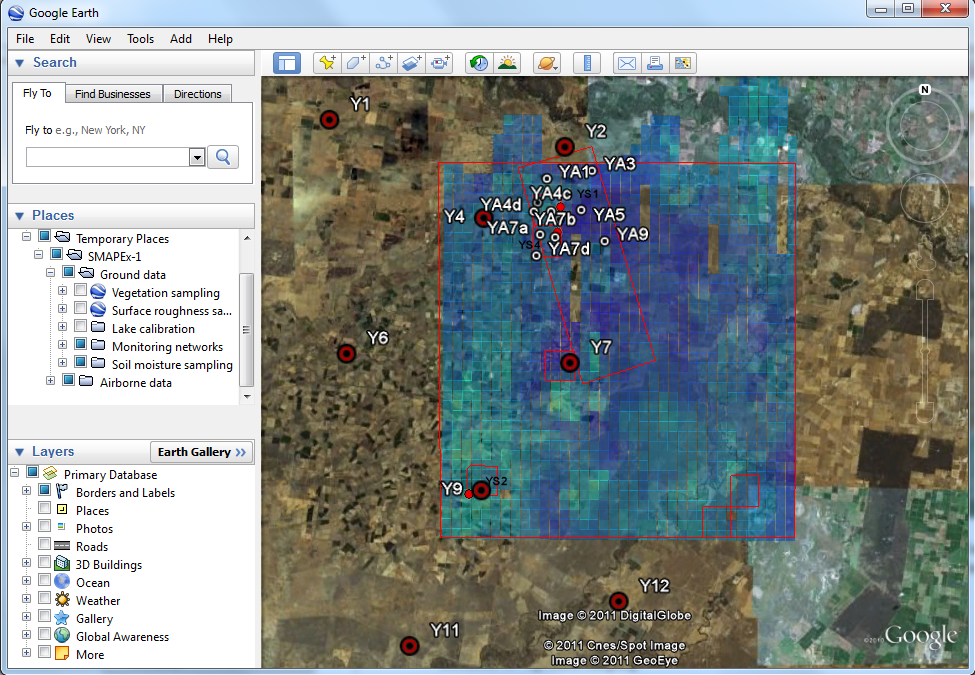This screenshot has width=975, height=675.
Task: Enable Surface roughness sampling checkbox
Action: click(x=80, y=308)
